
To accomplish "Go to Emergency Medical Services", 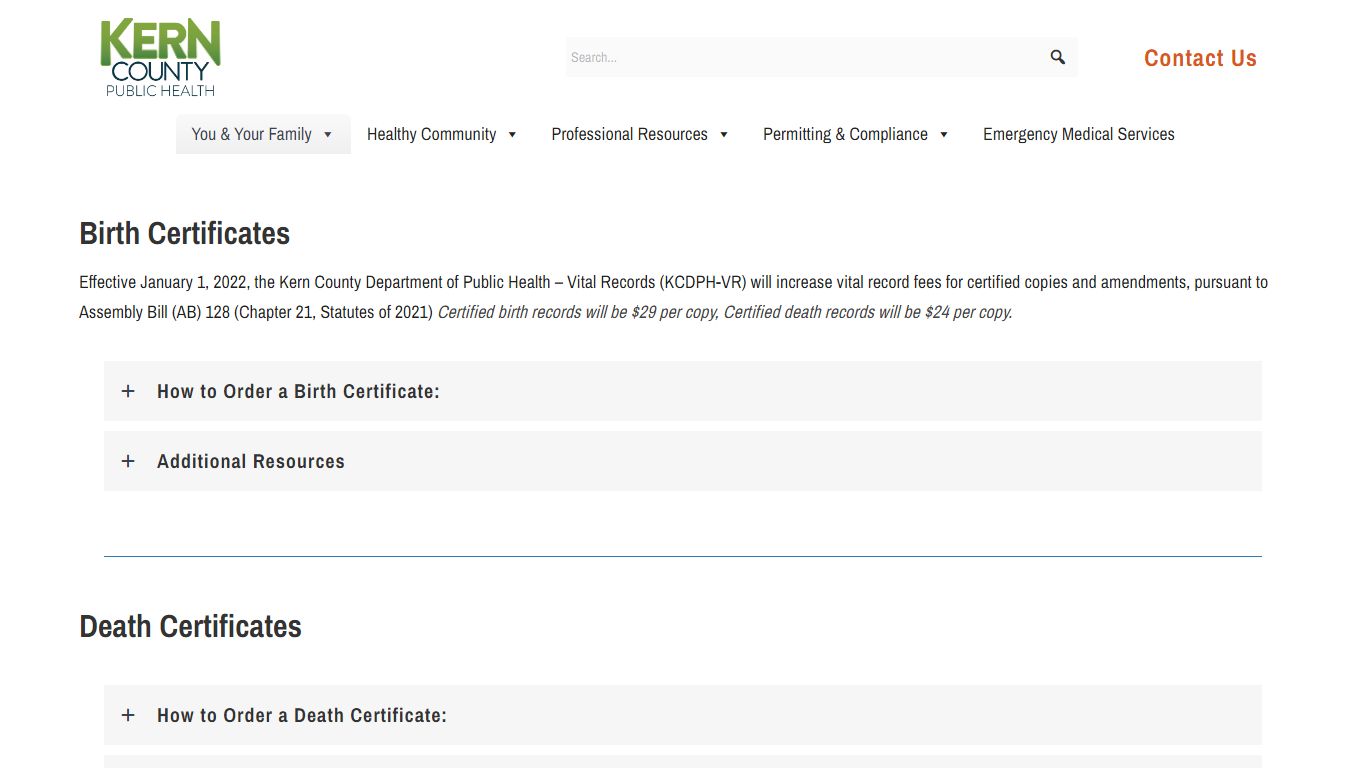I will (x=1079, y=134).
